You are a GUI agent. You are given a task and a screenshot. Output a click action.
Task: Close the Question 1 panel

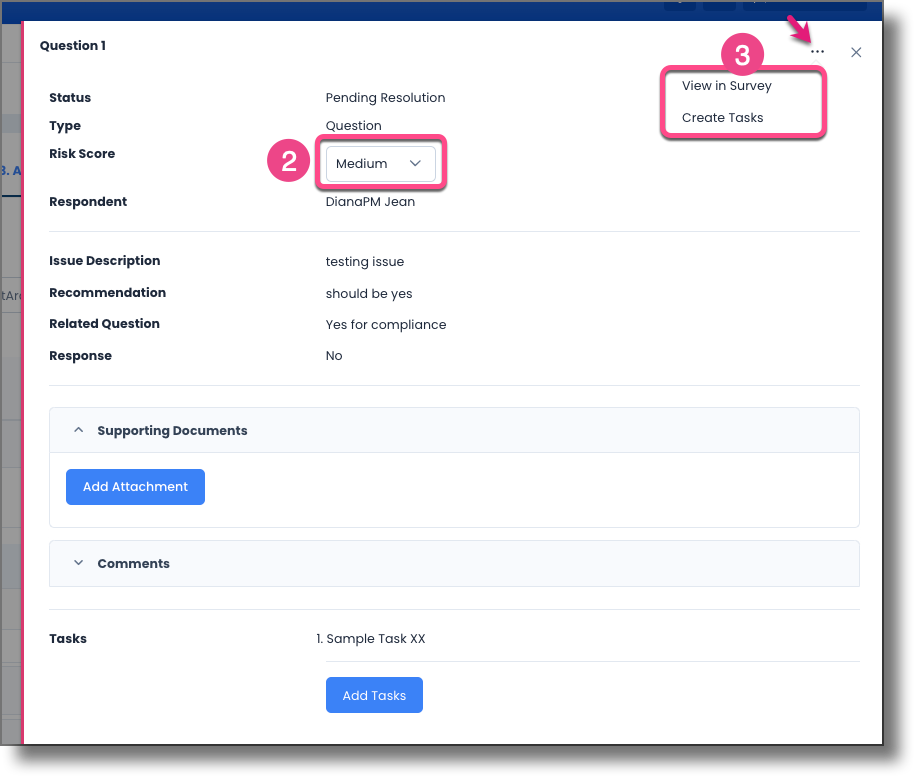(856, 52)
